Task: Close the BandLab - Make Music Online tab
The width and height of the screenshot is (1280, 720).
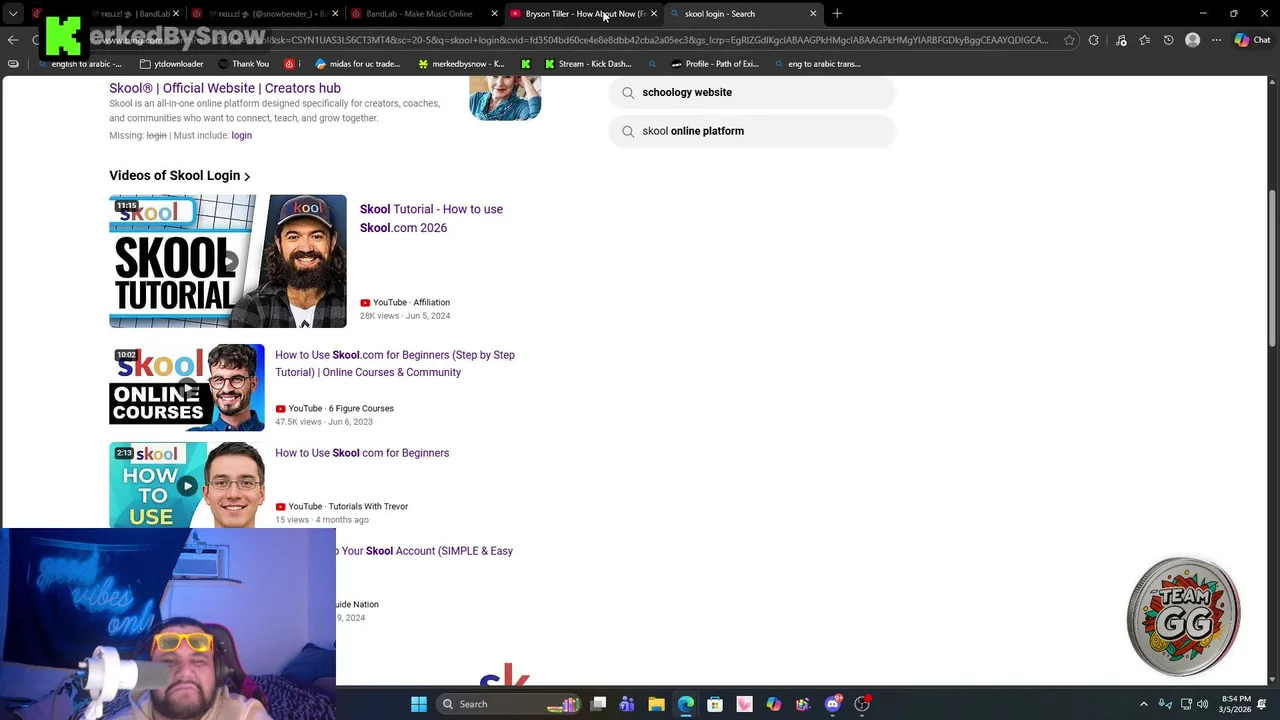Action: click(494, 14)
